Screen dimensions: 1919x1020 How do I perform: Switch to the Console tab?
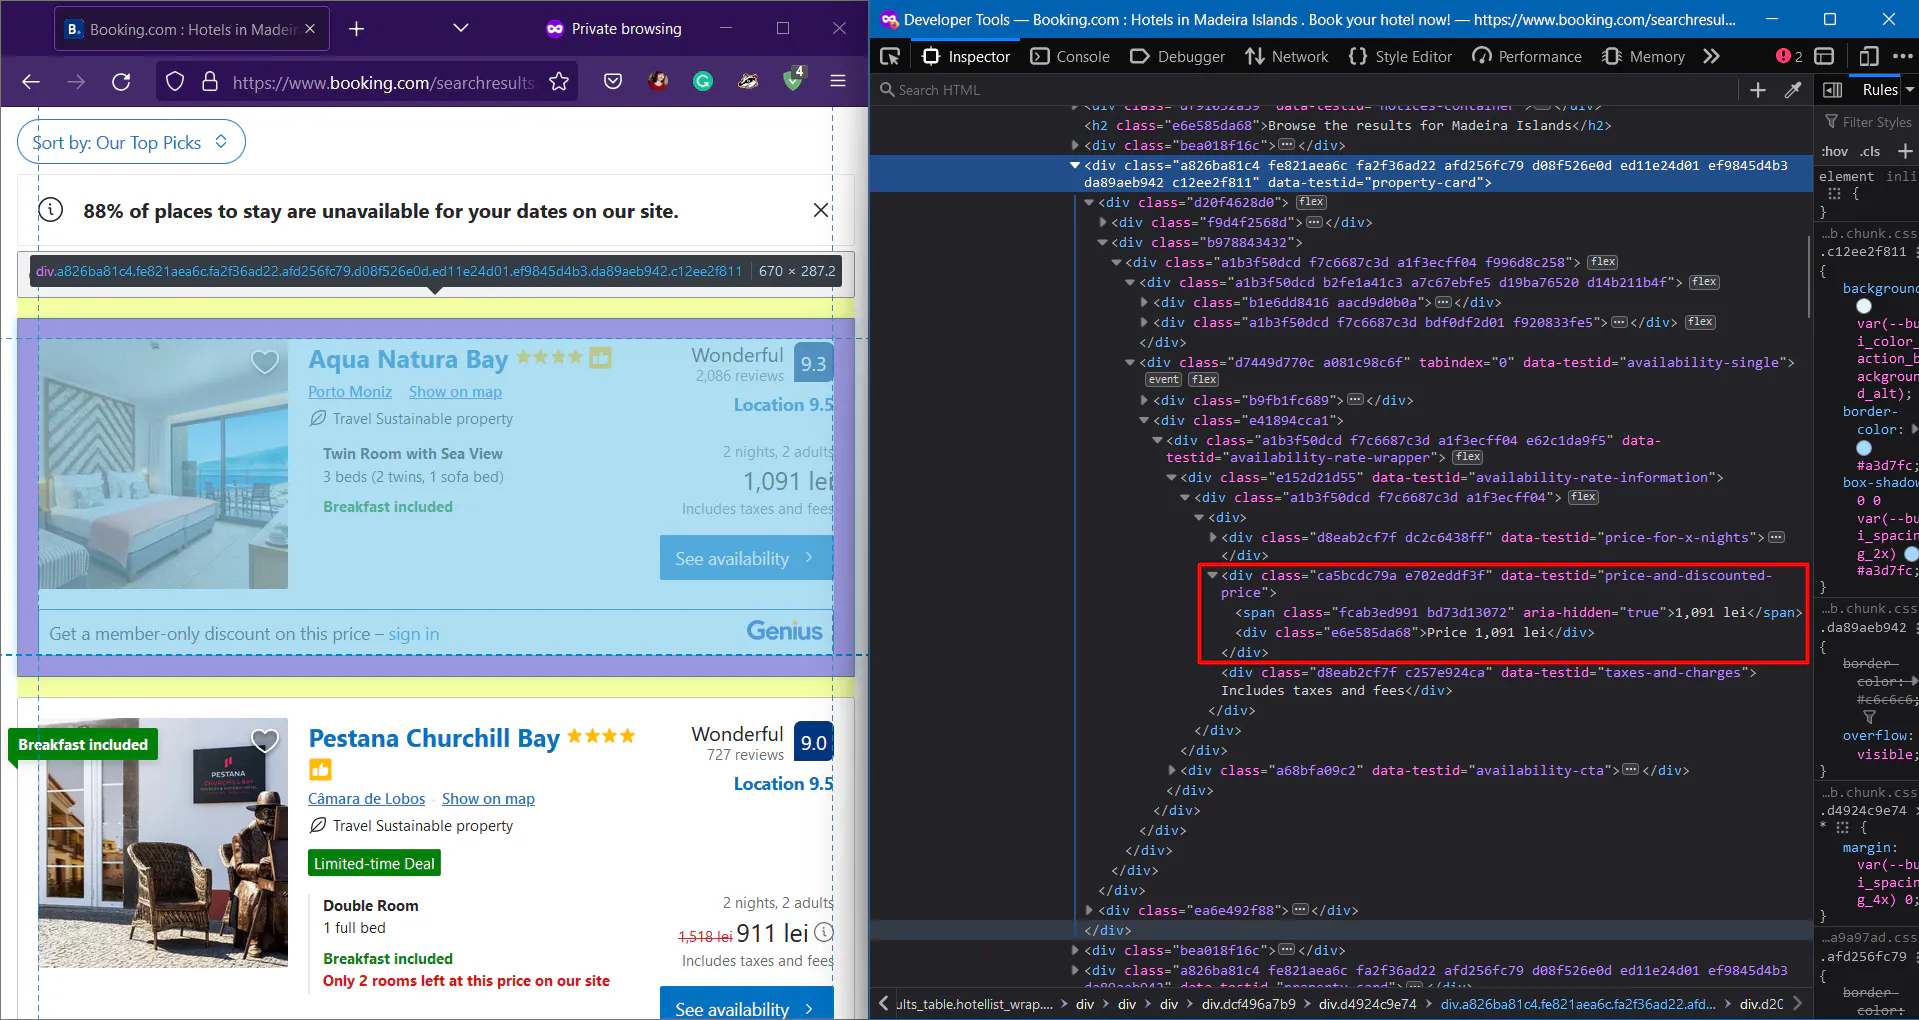[1070, 56]
